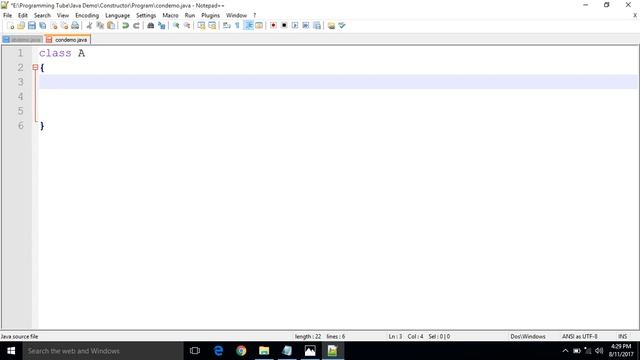This screenshot has height=360, width=640.
Task: Toggle the highlighted Indent Guide icon
Action: (x=248, y=26)
